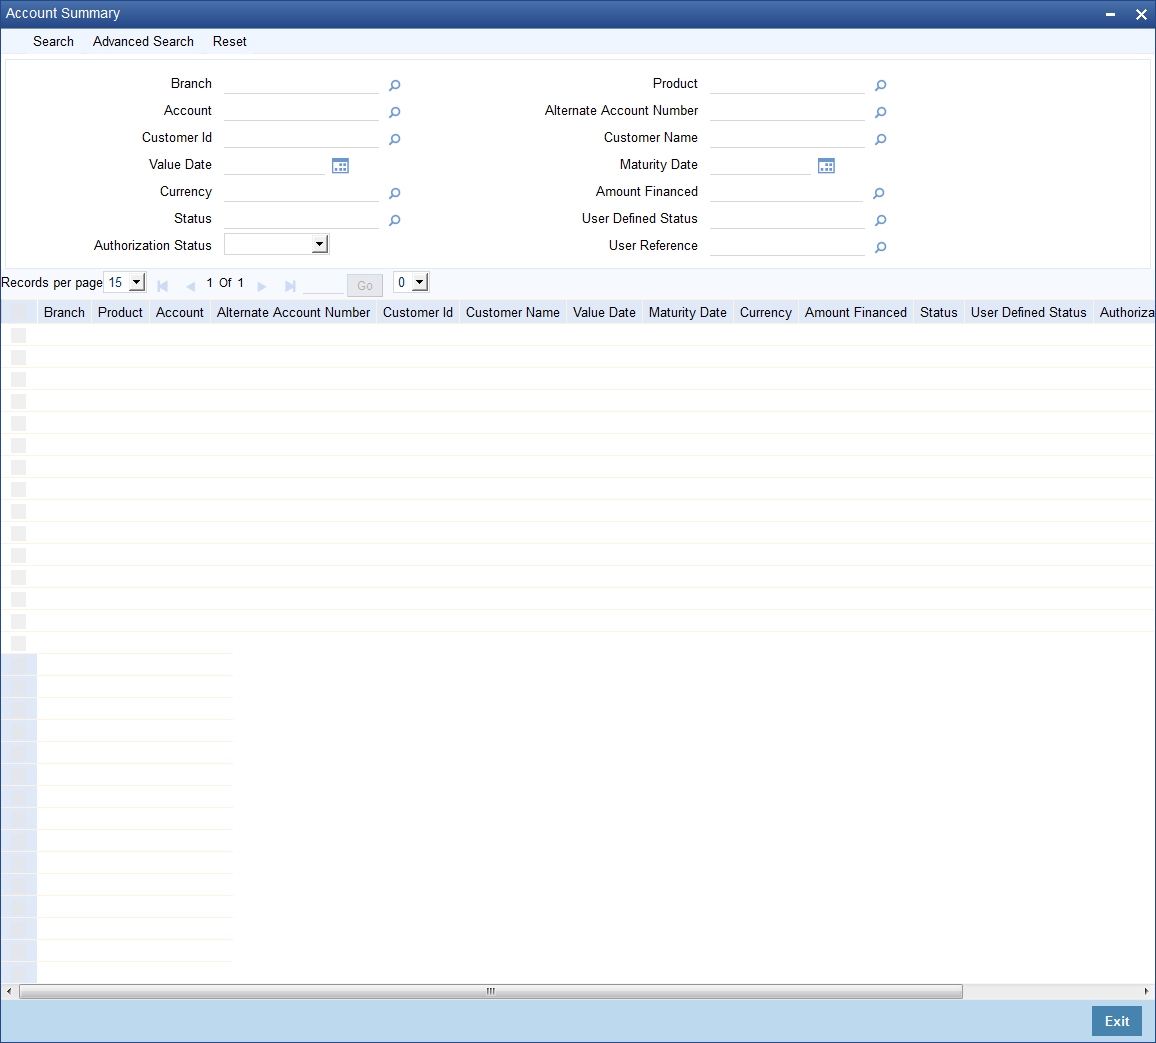
Task: Sort by the Customer Name column header
Action: (x=512, y=313)
